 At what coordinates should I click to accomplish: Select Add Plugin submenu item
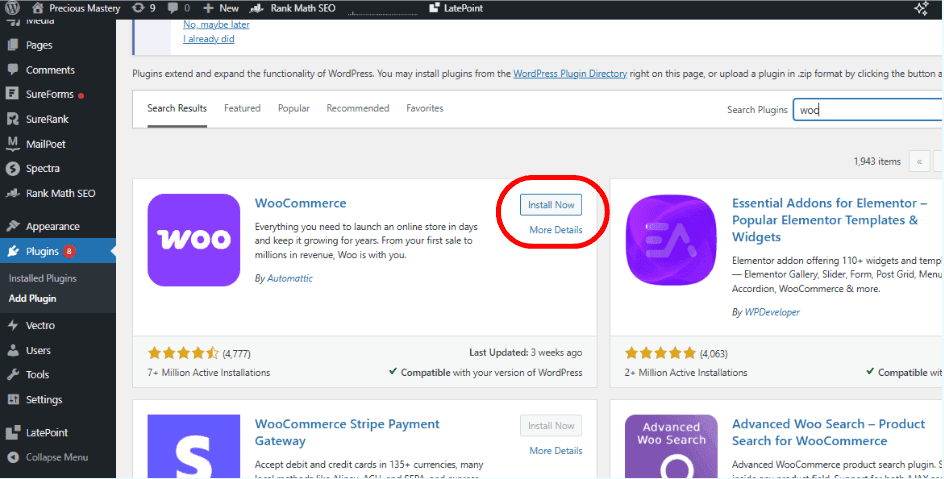33,298
